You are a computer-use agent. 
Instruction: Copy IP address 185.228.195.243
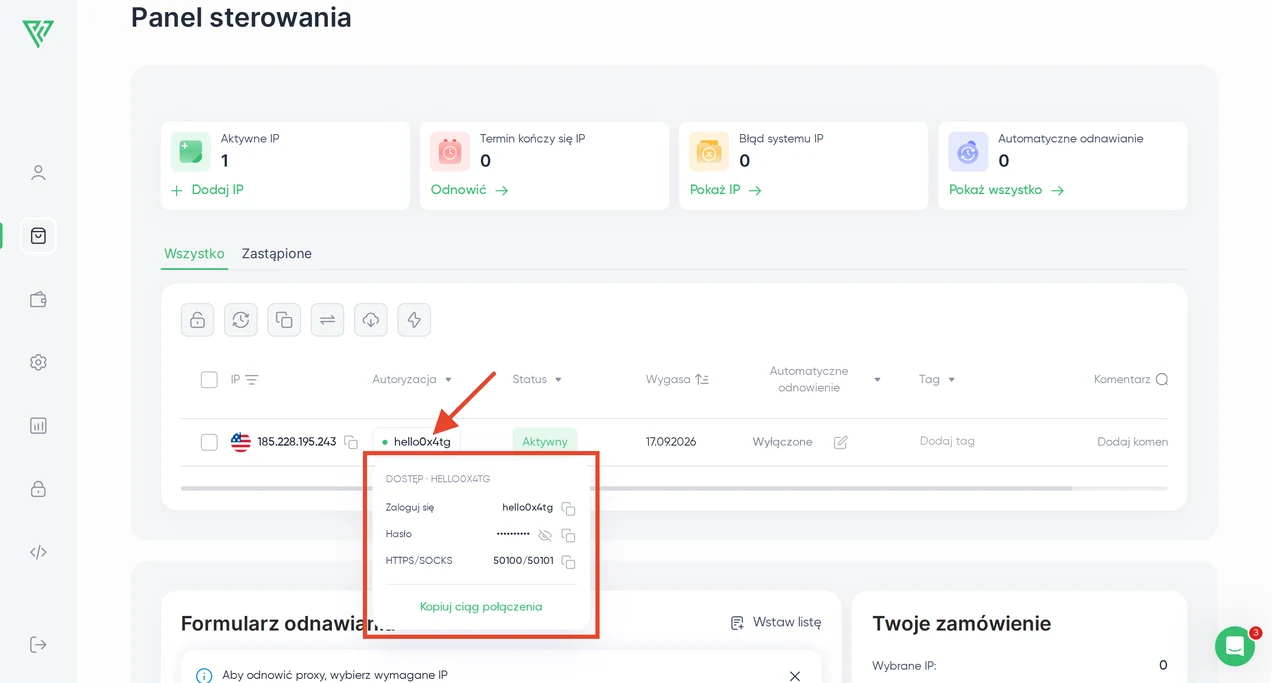pos(351,442)
